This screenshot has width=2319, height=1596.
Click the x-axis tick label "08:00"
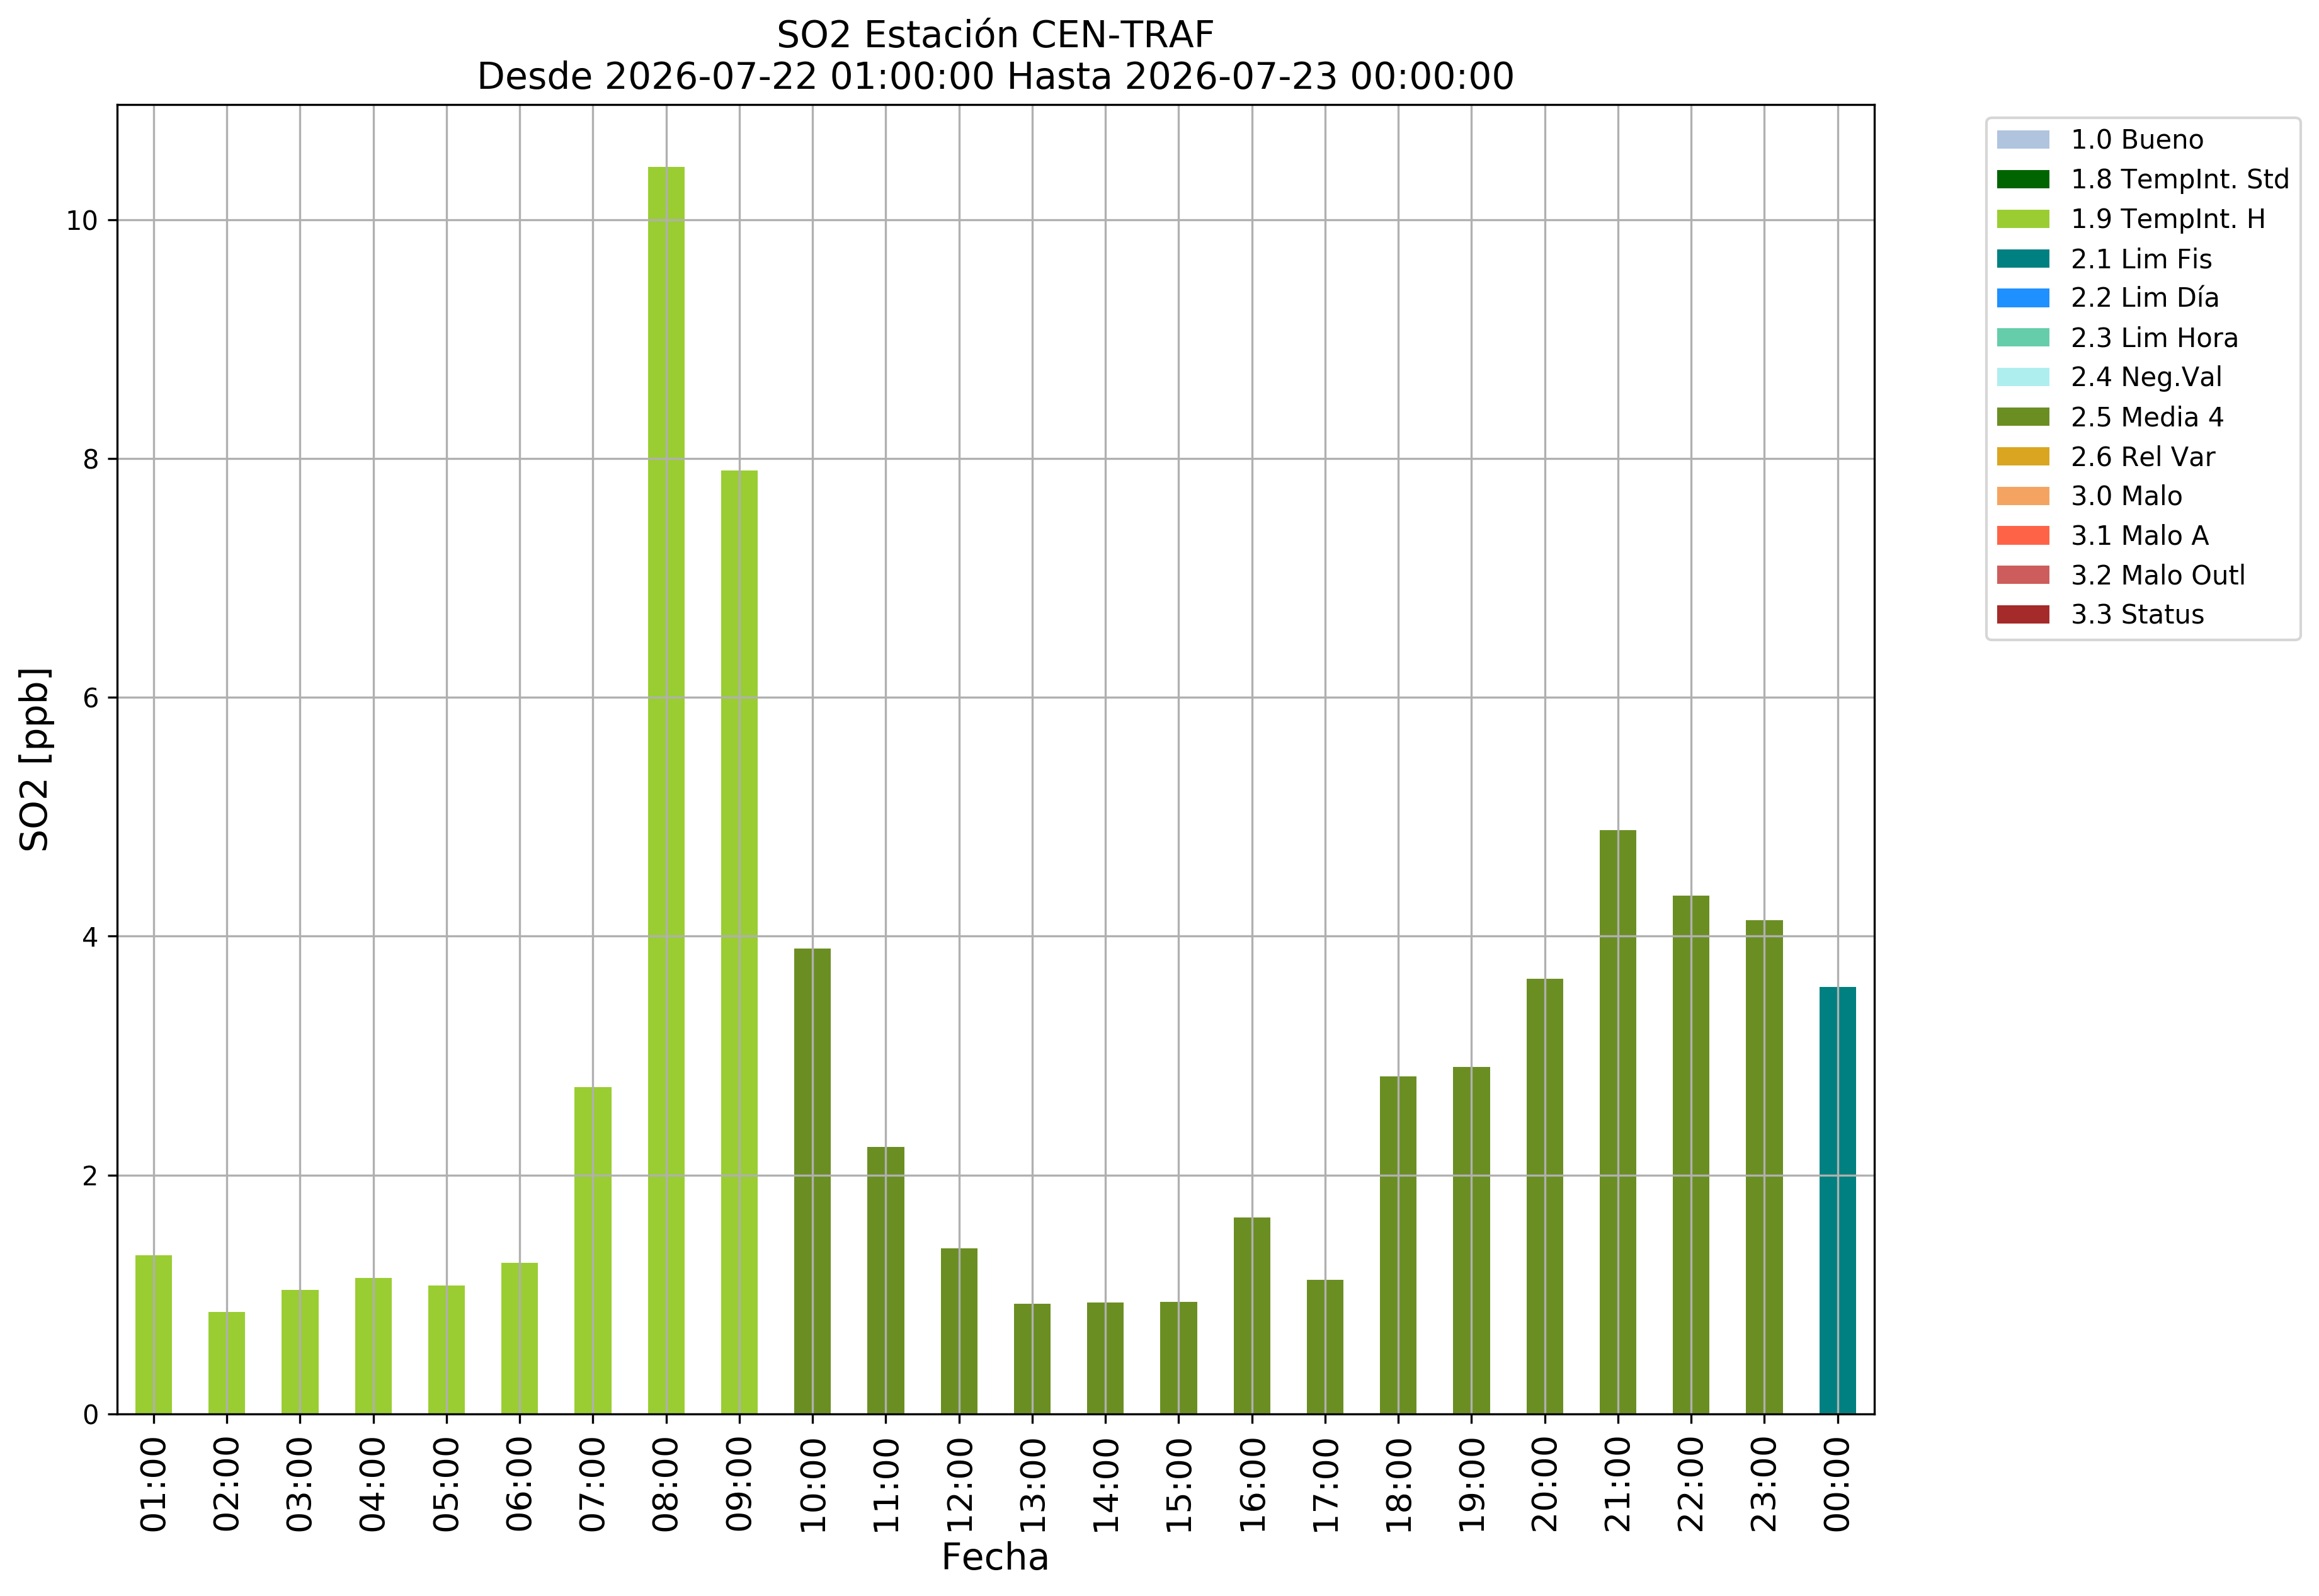click(x=666, y=1484)
